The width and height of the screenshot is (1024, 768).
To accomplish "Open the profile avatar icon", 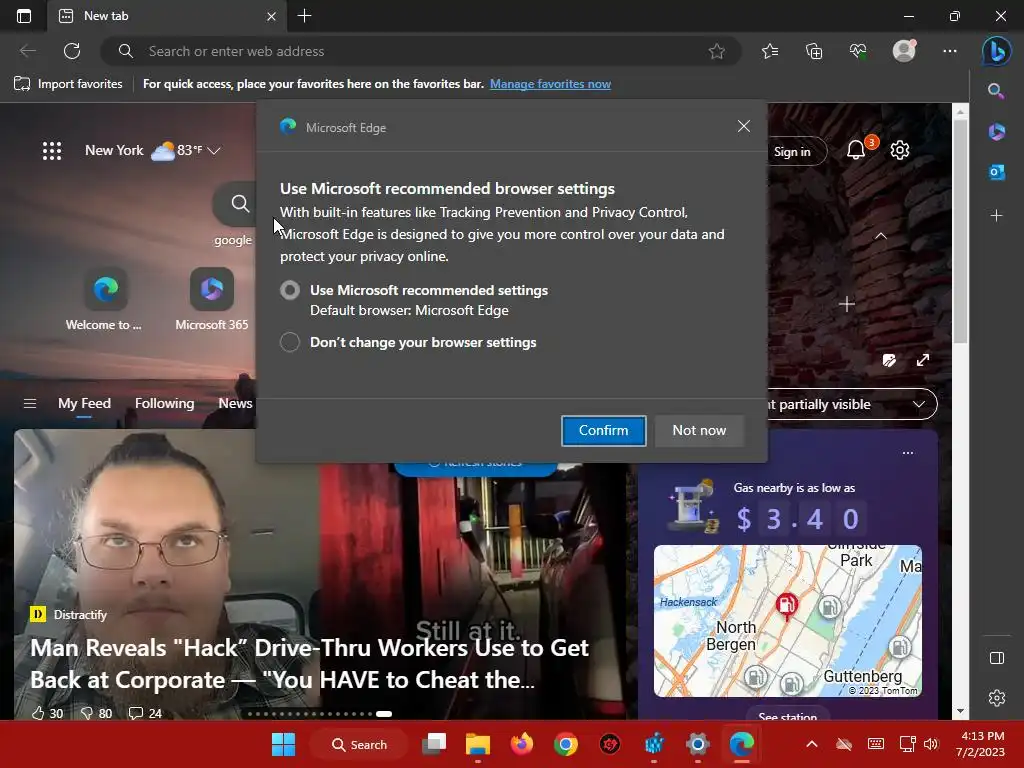I will click(904, 51).
